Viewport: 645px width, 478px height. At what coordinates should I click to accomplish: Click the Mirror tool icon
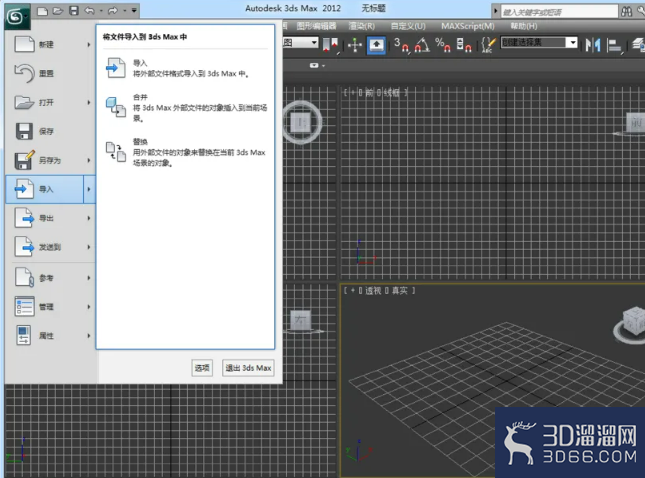click(x=593, y=45)
